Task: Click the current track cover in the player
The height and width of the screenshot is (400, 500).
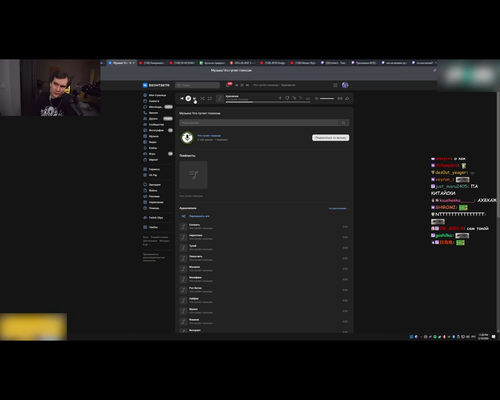Action: 220,98
